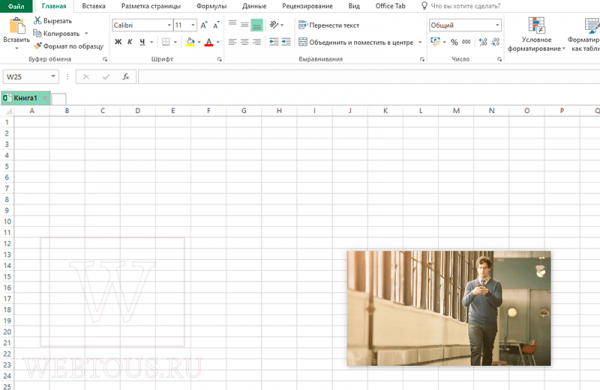Open Conditional Formatting (Условное форматирование)
The width and height of the screenshot is (600, 390).
point(536,34)
